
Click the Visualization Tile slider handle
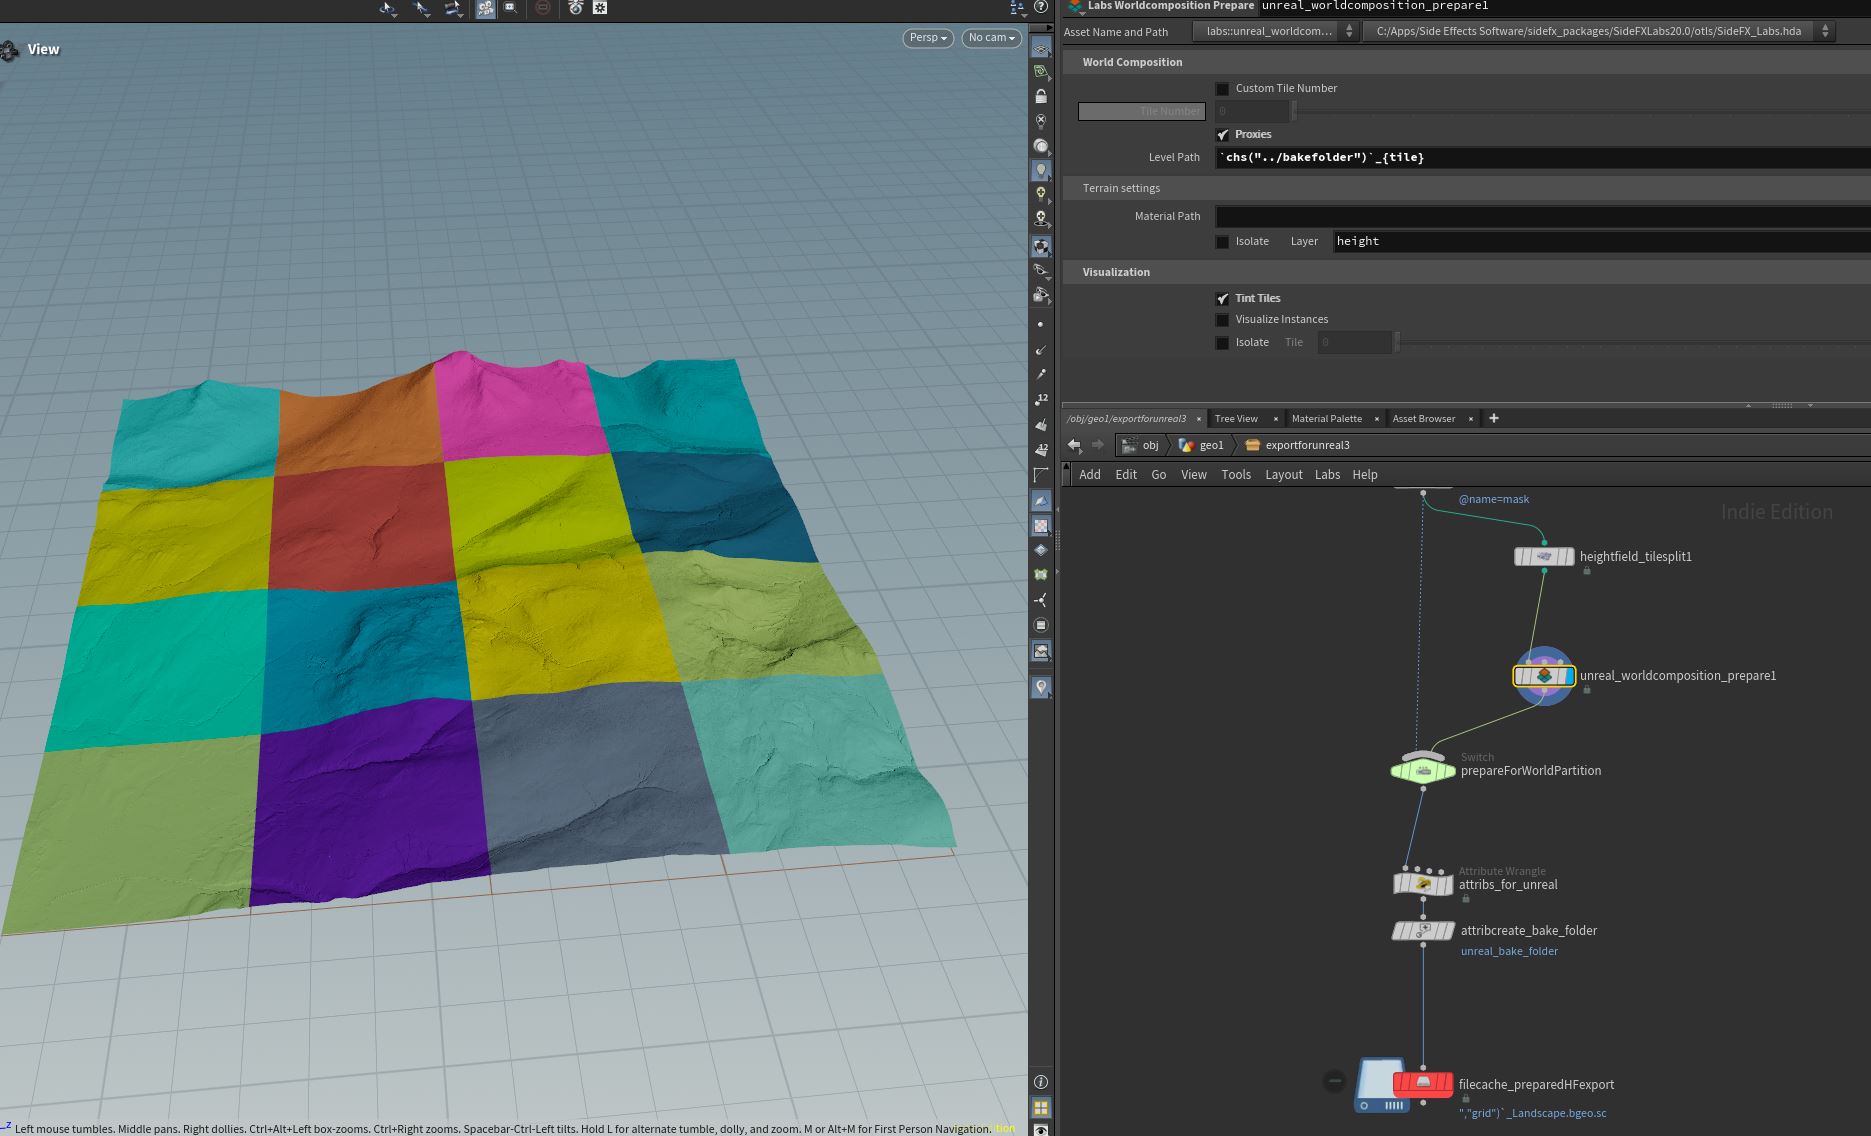[1398, 343]
